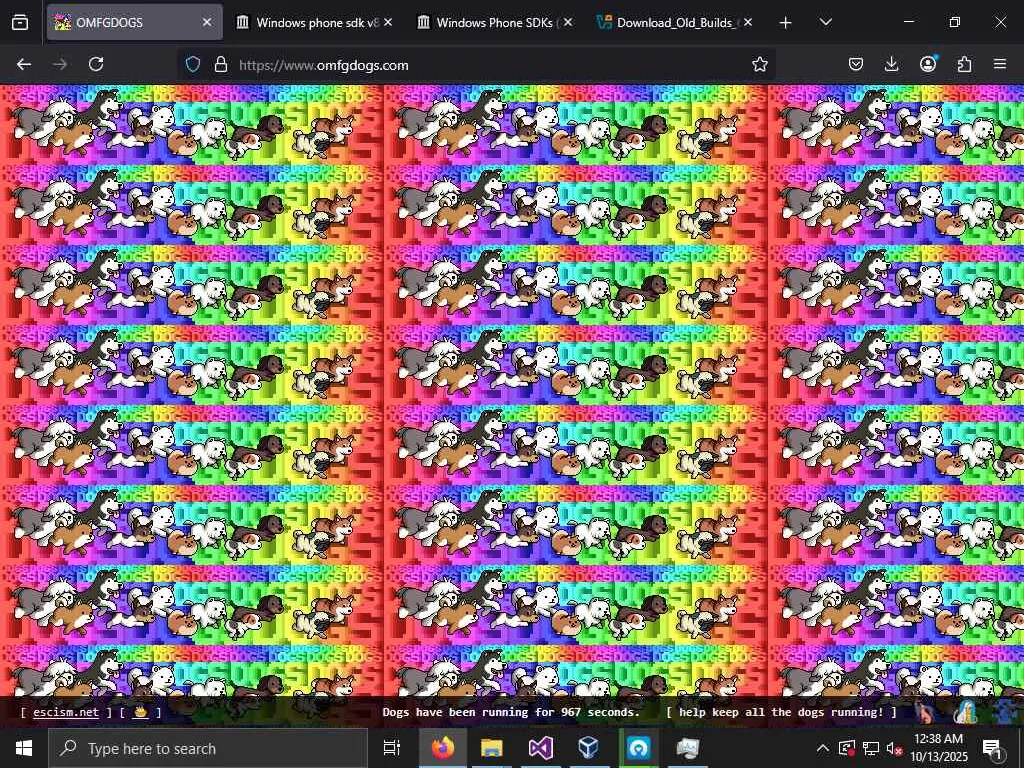Show hidden system tray icons

(x=823, y=748)
